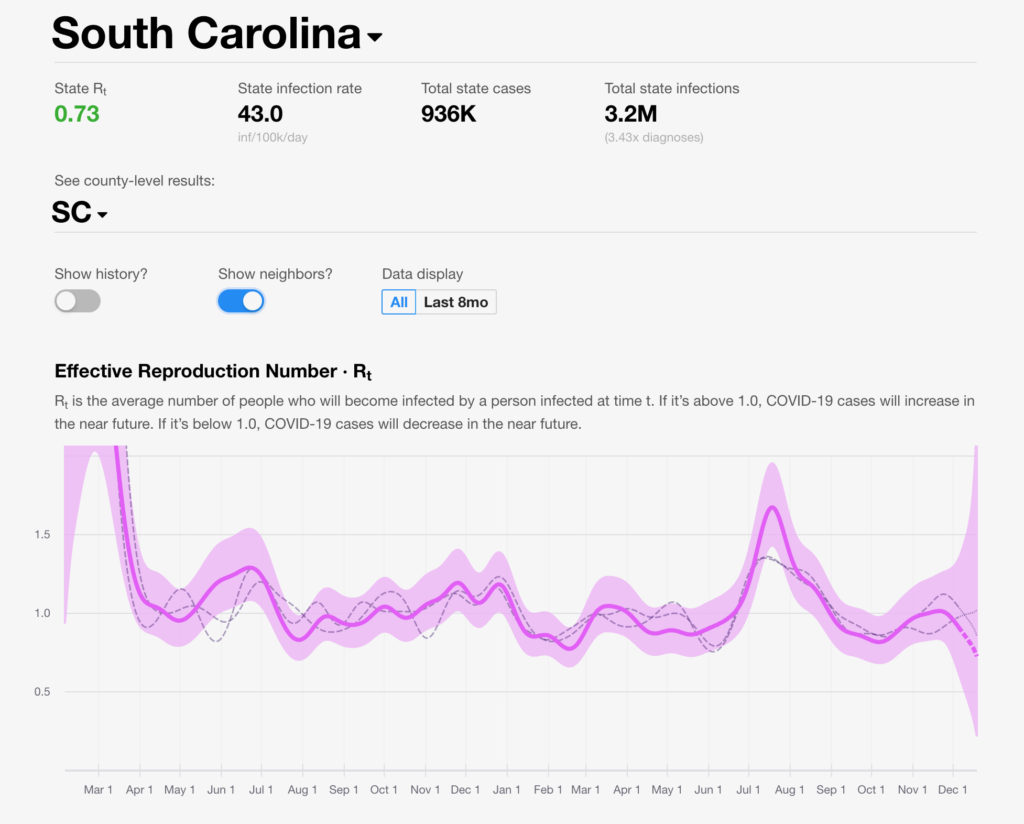The height and width of the screenshot is (824, 1024).
Task: Click the small arrow beside SC
Action: 102,215
